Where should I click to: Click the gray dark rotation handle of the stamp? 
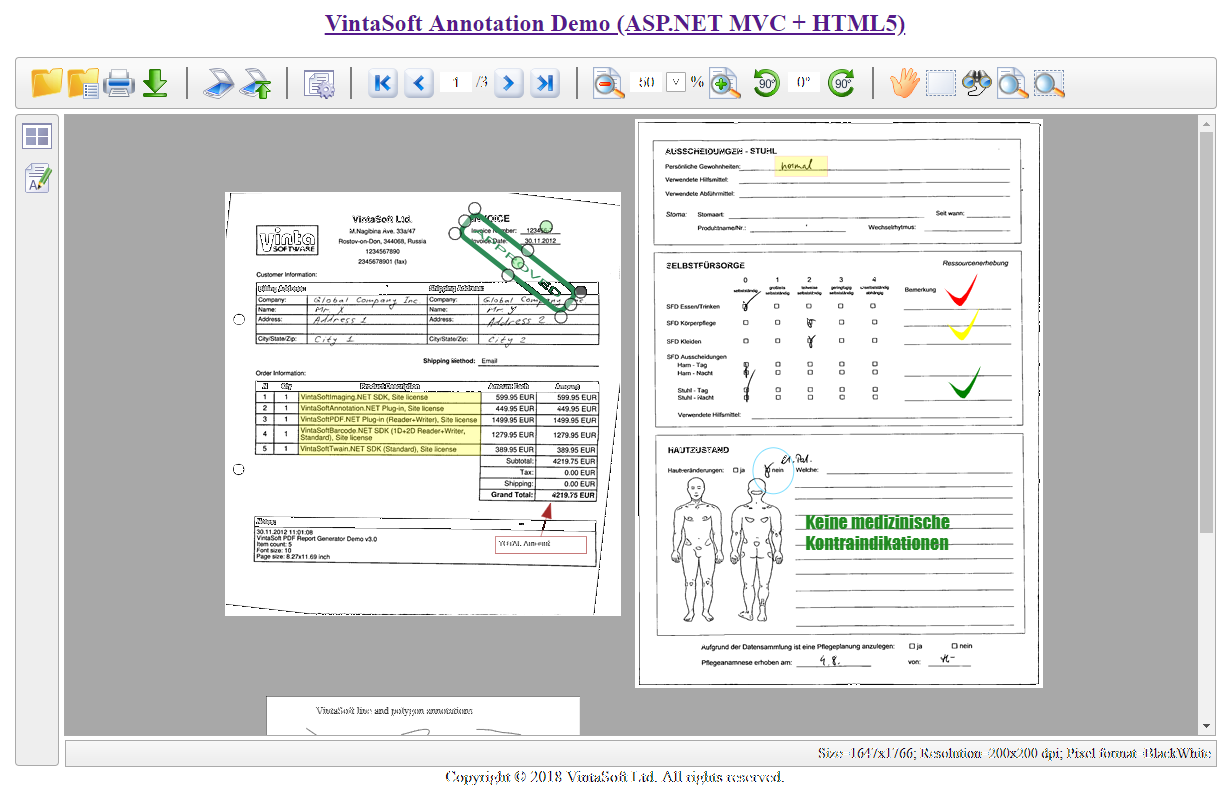pyautogui.click(x=581, y=291)
